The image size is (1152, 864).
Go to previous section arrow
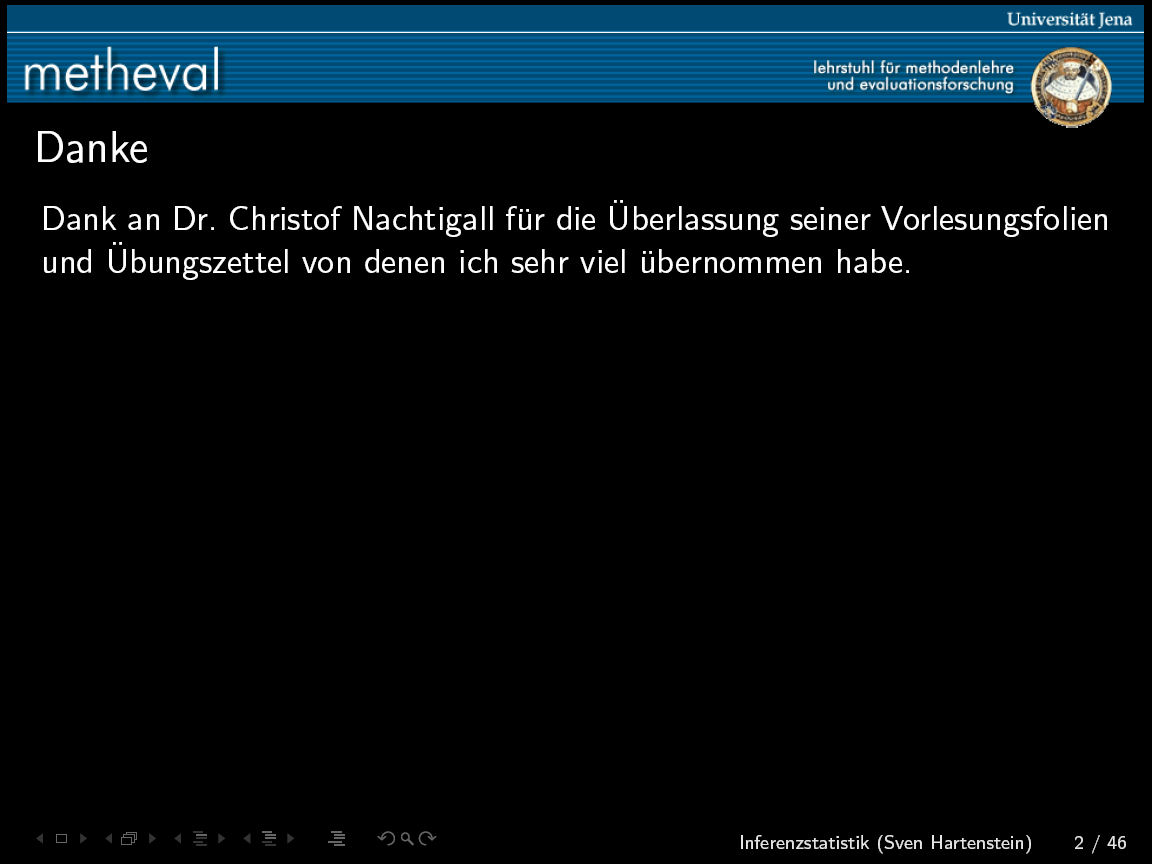coord(247,839)
